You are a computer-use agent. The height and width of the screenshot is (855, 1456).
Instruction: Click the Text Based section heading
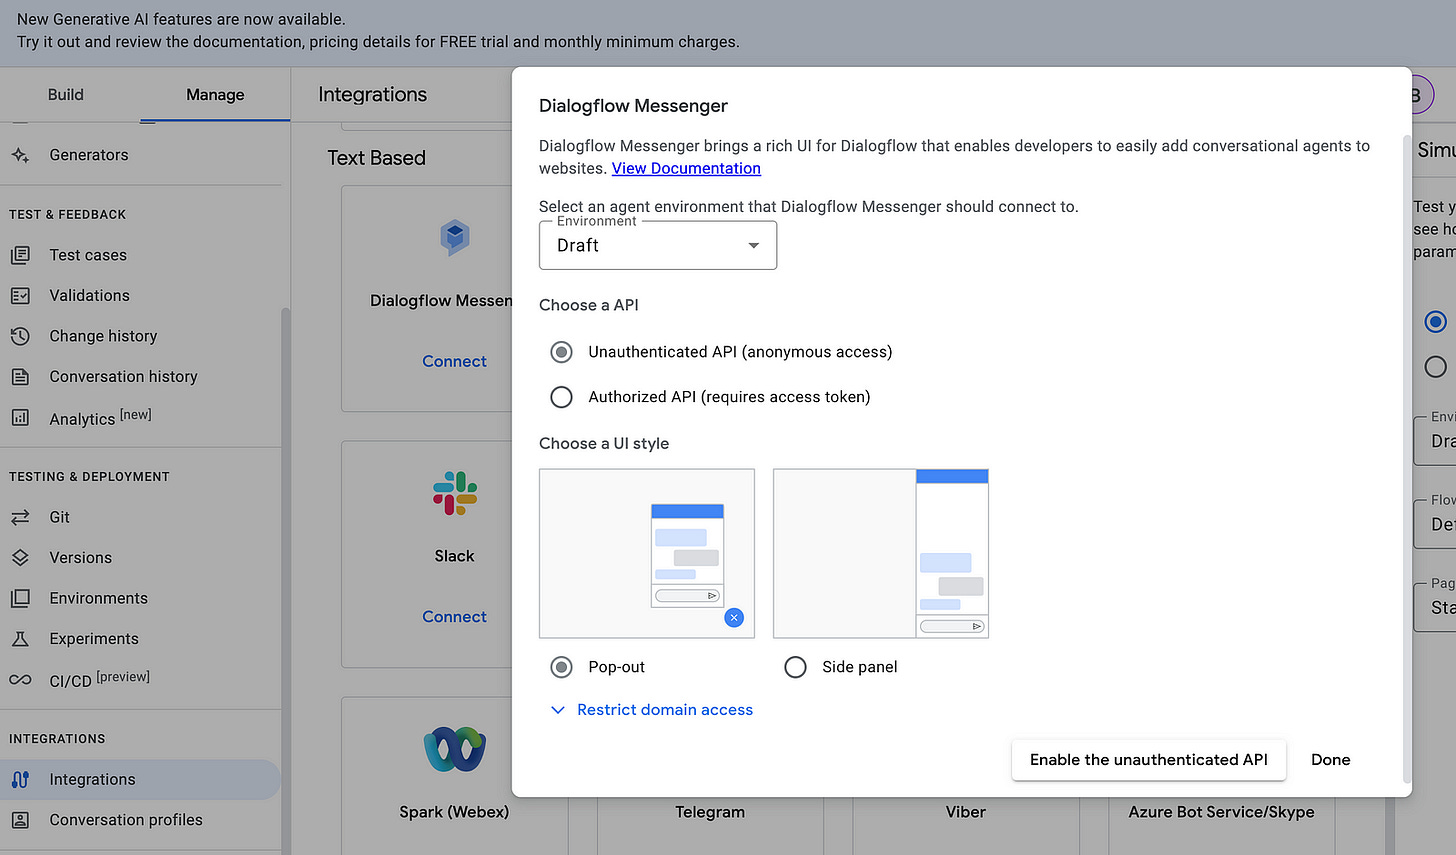pos(377,158)
